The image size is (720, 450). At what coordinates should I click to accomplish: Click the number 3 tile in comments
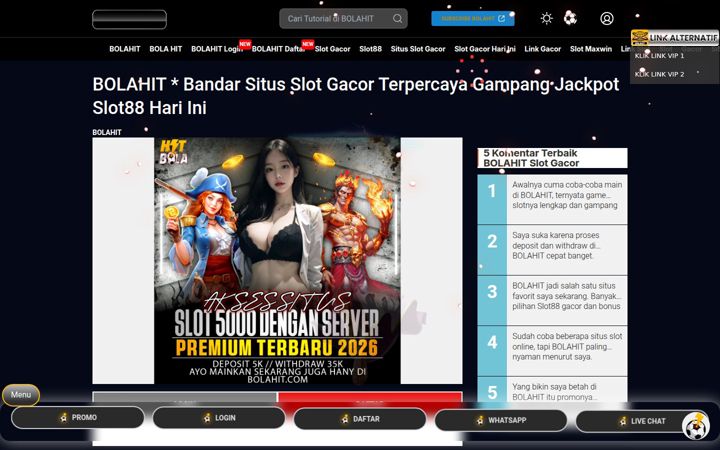[492, 300]
